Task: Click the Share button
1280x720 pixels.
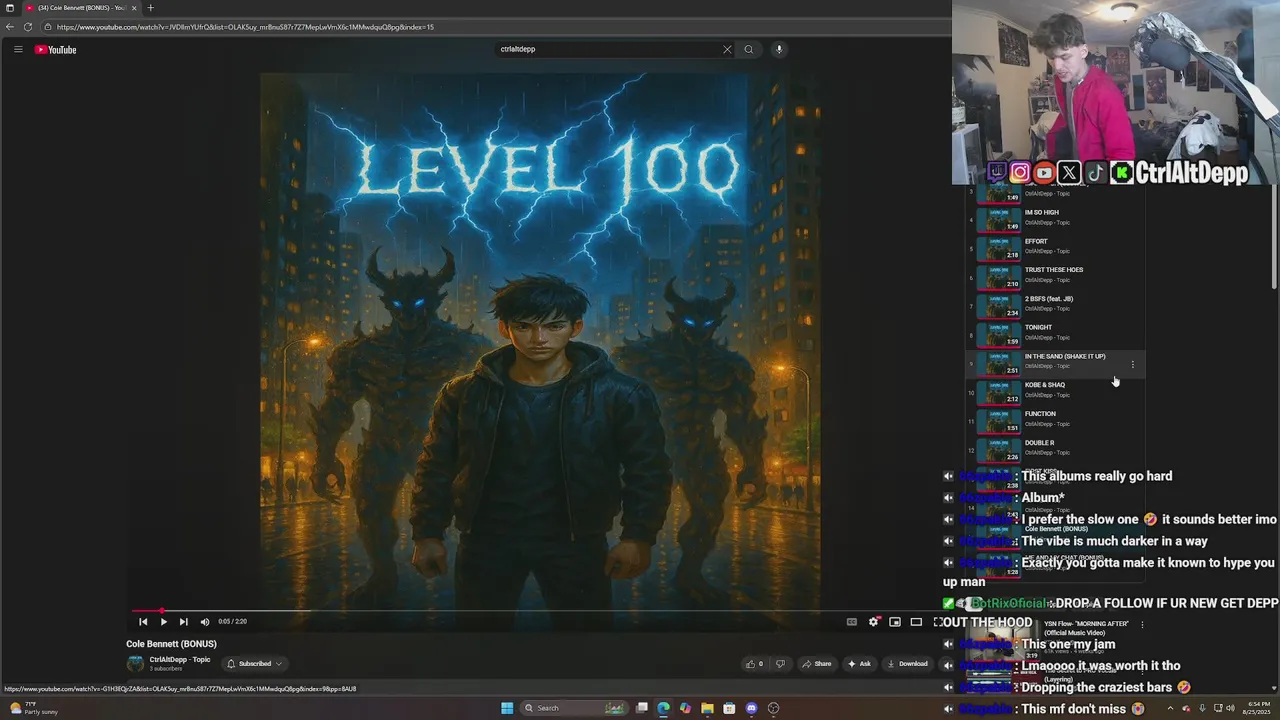Action: [817, 664]
